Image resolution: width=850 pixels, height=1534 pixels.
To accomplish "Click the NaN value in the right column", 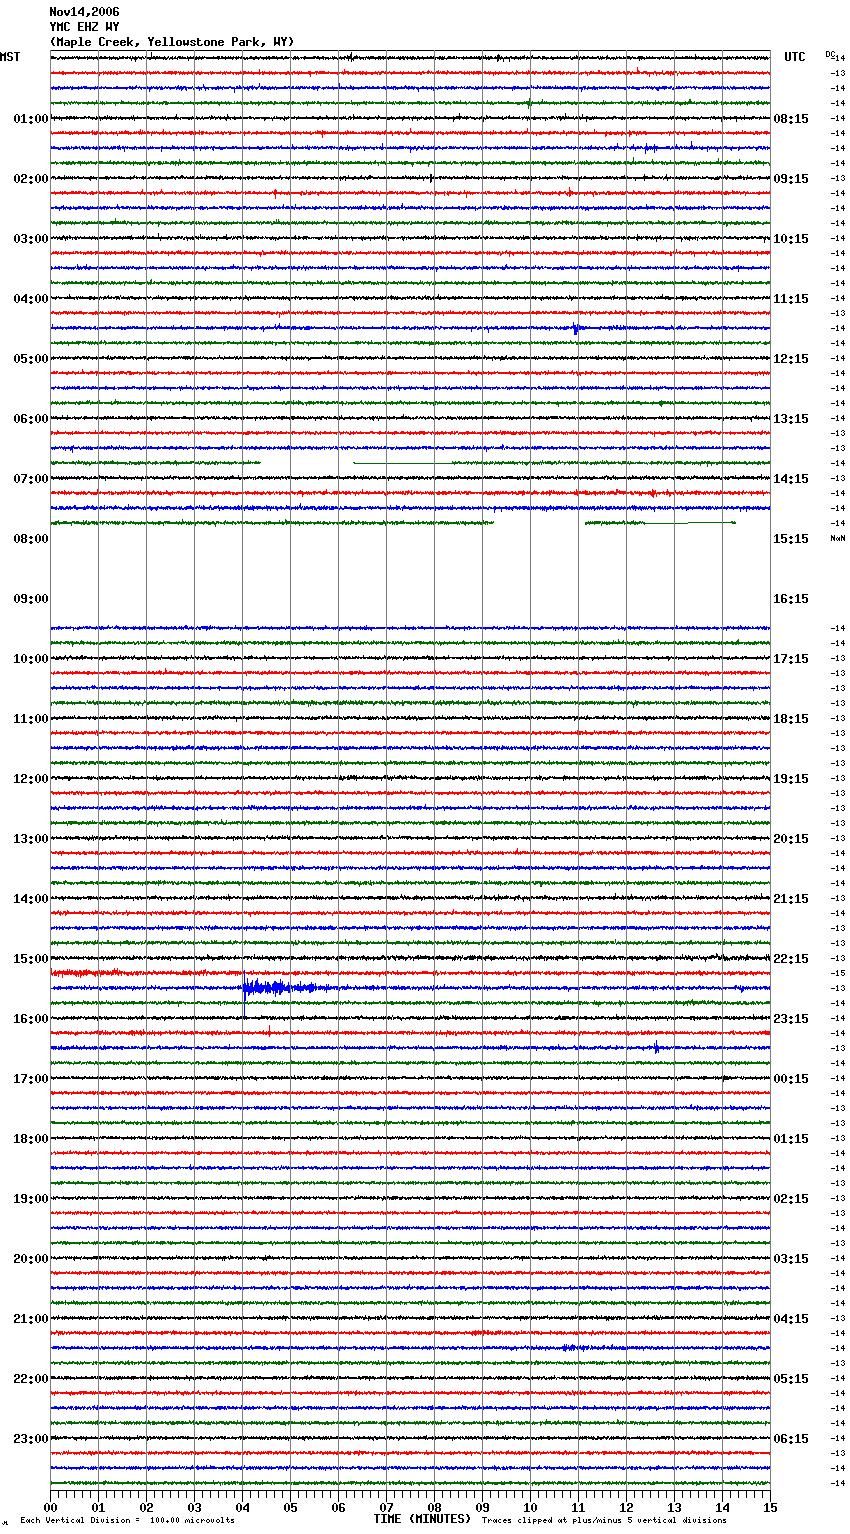I will [x=838, y=538].
